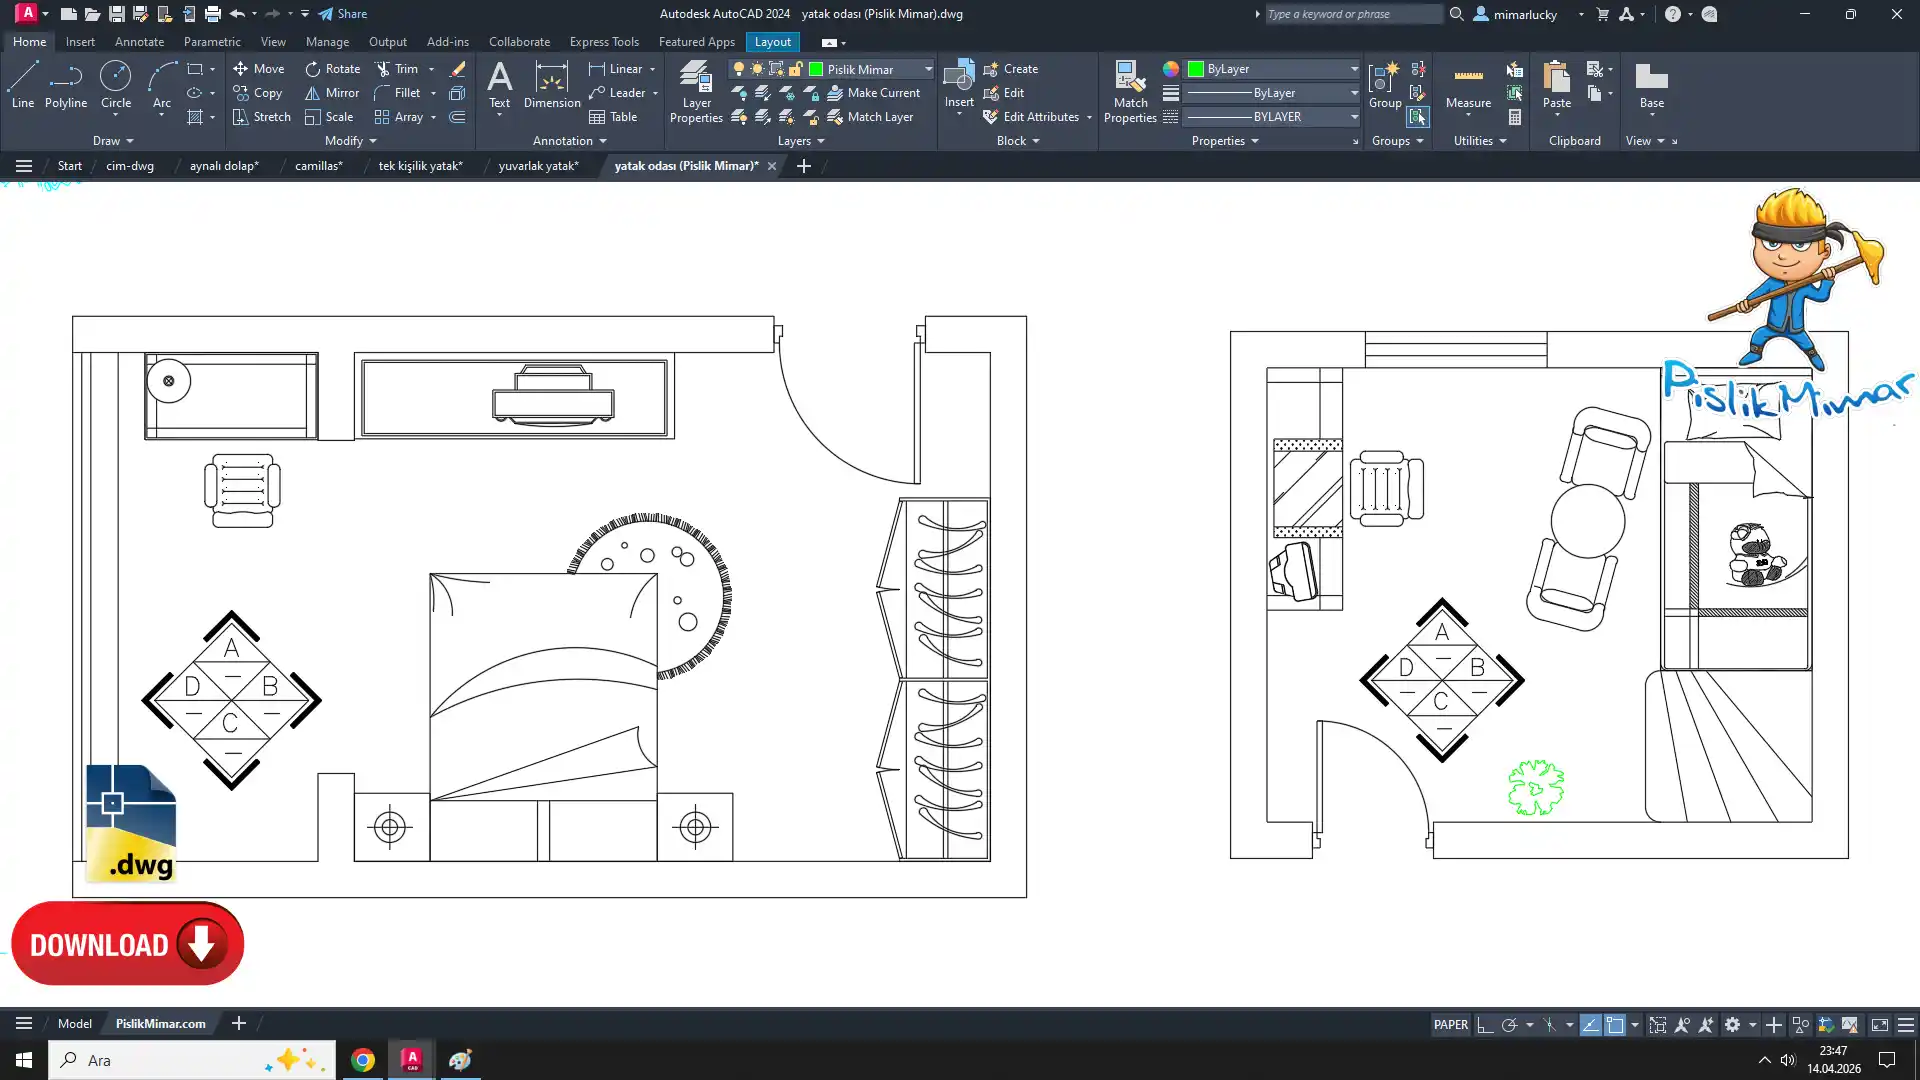Click the keyword search input field
The height and width of the screenshot is (1080, 1920).
pos(1352,14)
